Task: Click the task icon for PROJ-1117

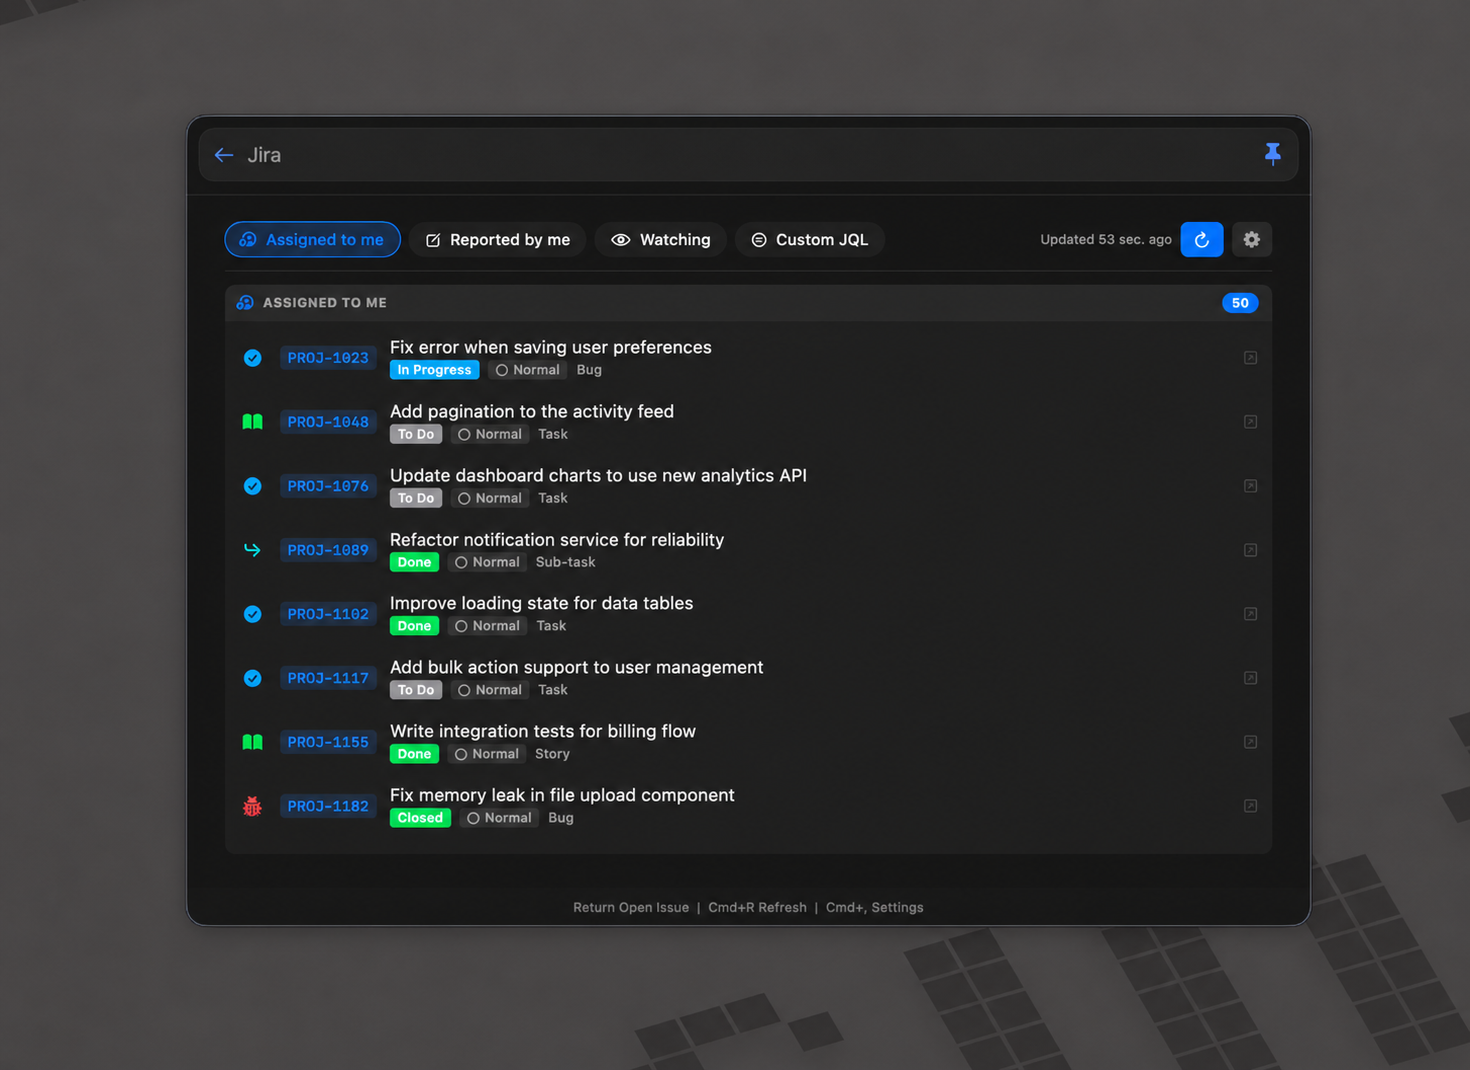Action: pos(253,678)
